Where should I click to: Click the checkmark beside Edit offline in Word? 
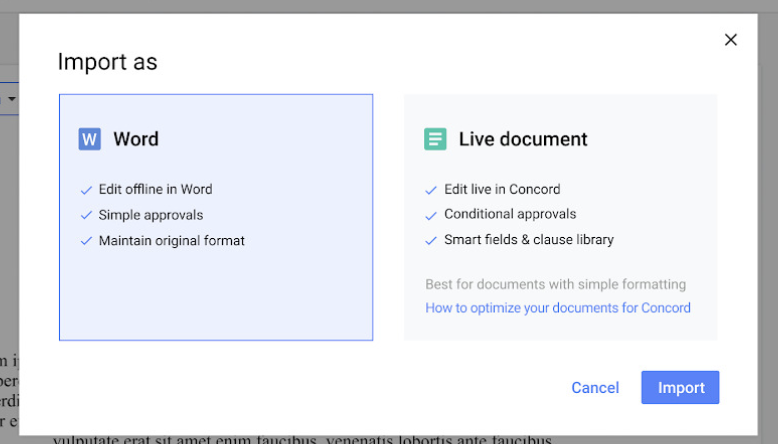86,190
